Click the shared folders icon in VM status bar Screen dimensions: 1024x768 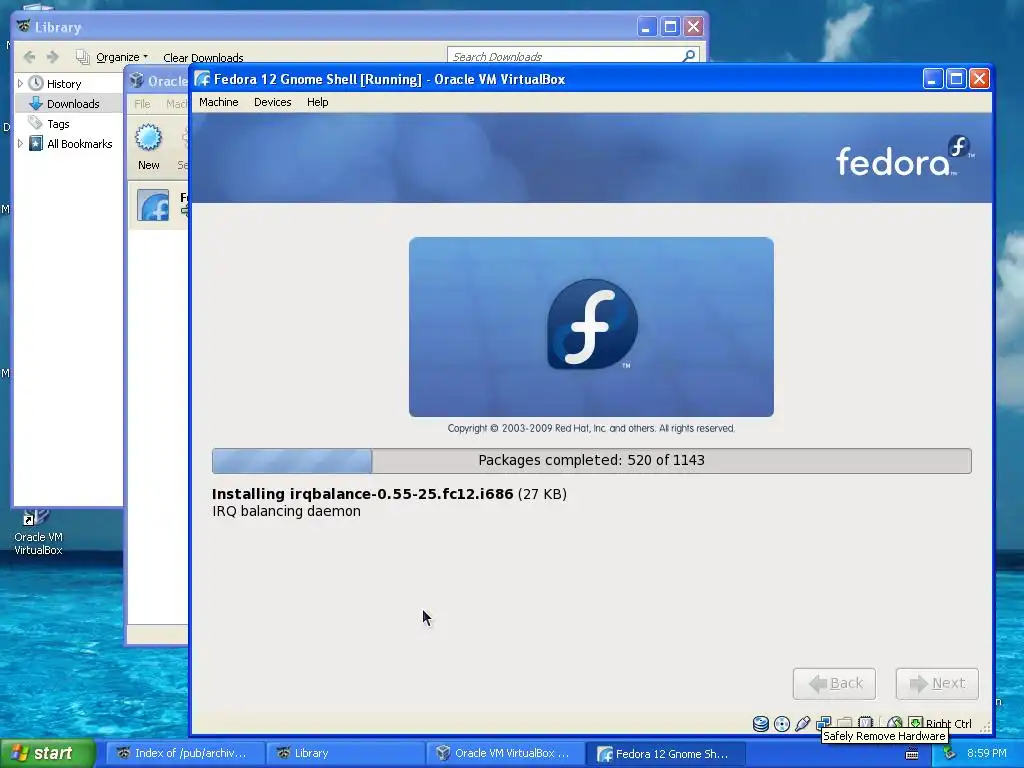click(x=844, y=722)
